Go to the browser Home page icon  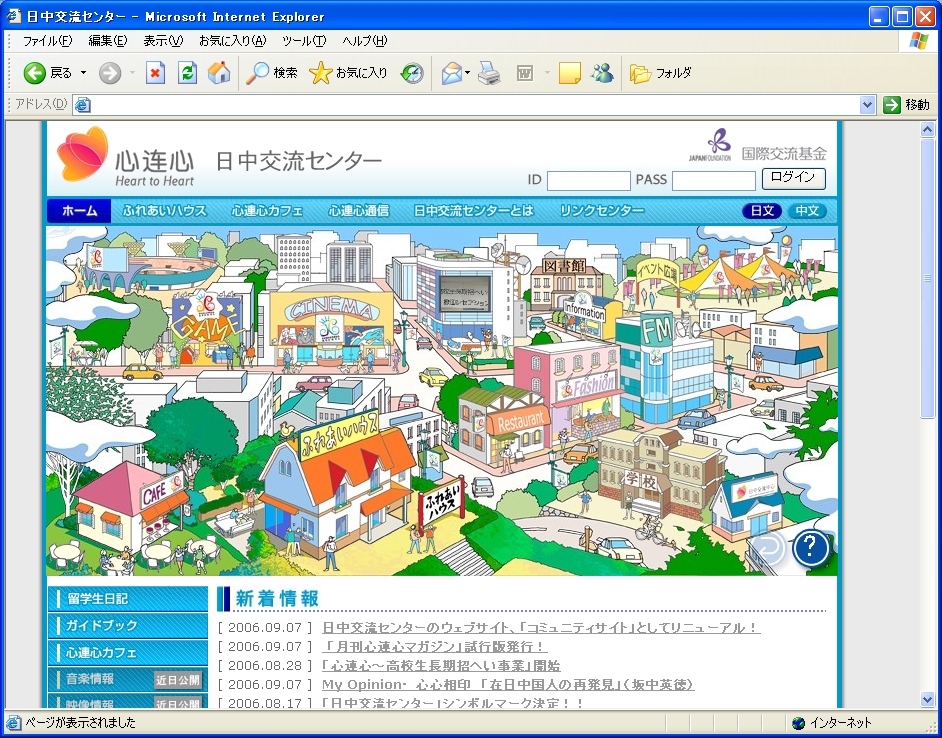[x=218, y=73]
